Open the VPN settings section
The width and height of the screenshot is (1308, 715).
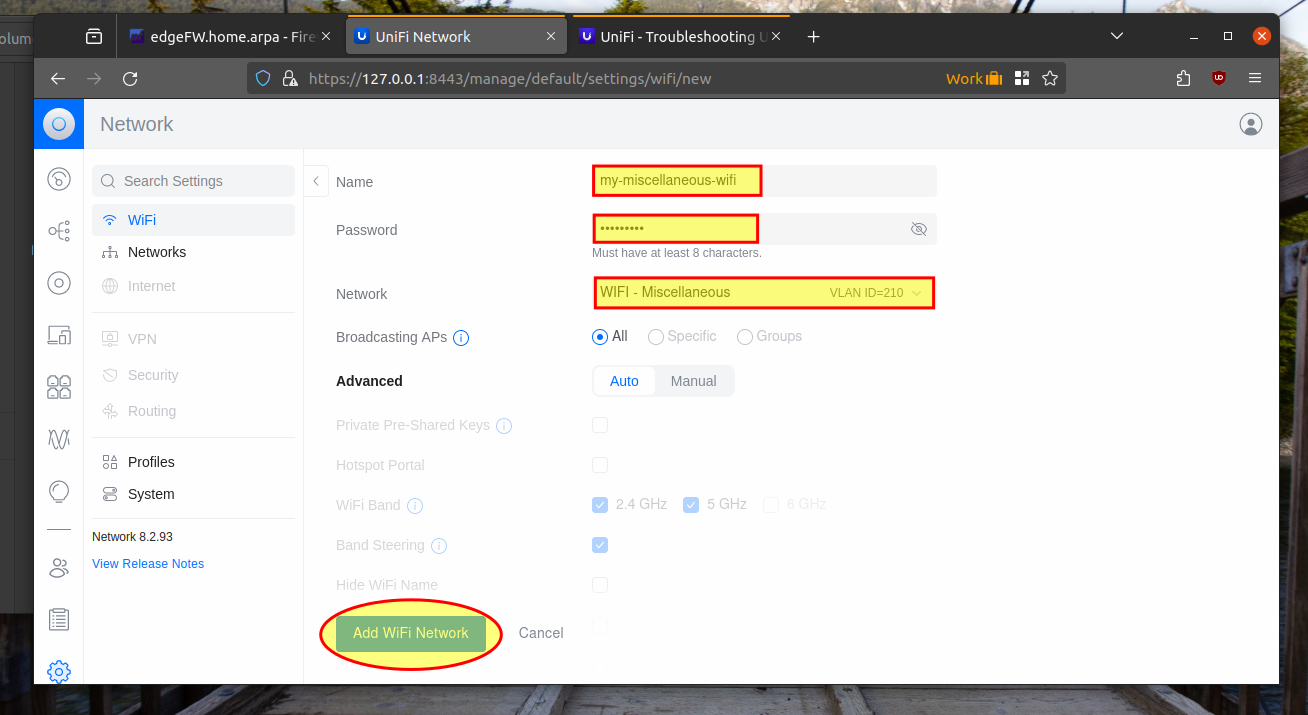pos(193,339)
